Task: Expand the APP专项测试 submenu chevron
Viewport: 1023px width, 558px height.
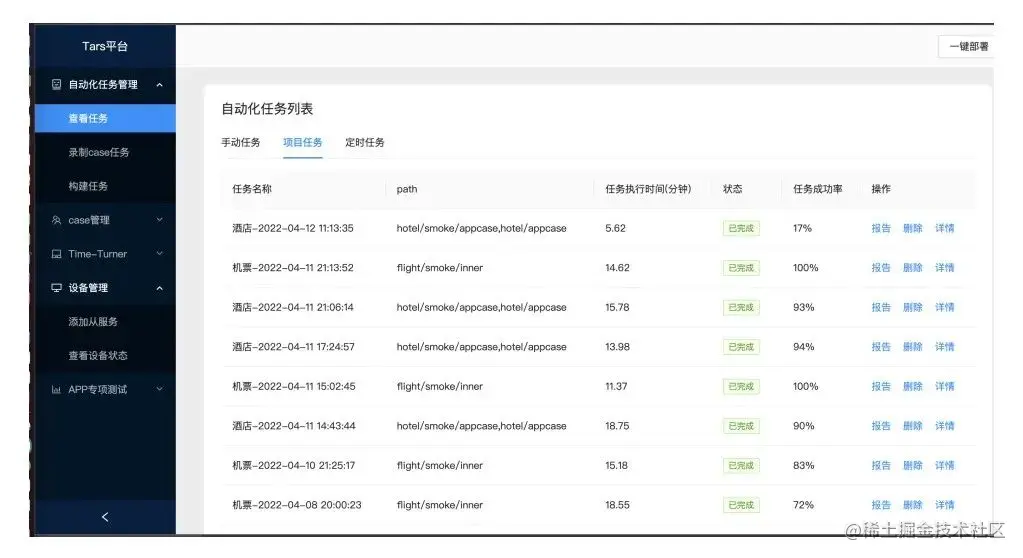Action: pyautogui.click(x=159, y=390)
